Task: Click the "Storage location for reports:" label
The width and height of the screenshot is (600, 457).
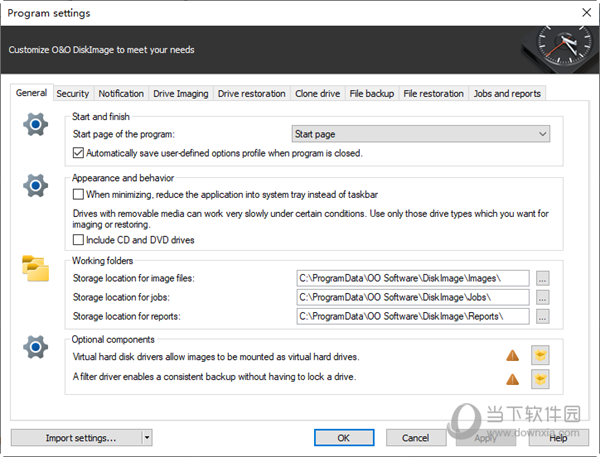Action: (x=126, y=316)
